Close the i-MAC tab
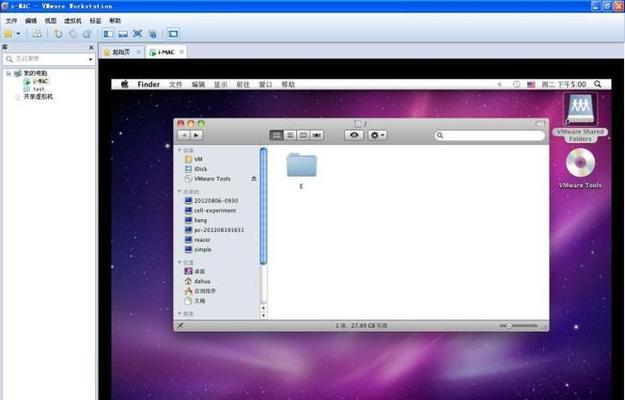Image resolution: width=625 pixels, height=400 pixels. (x=182, y=52)
